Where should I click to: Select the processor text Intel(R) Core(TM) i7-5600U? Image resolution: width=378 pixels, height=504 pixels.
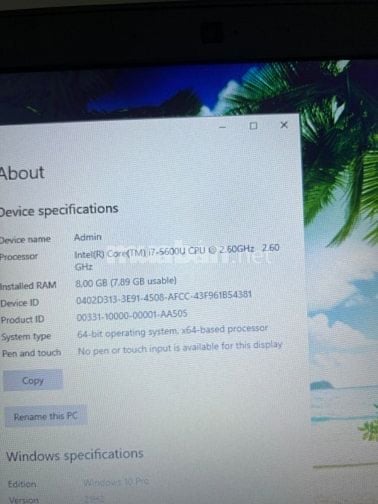[129, 253]
